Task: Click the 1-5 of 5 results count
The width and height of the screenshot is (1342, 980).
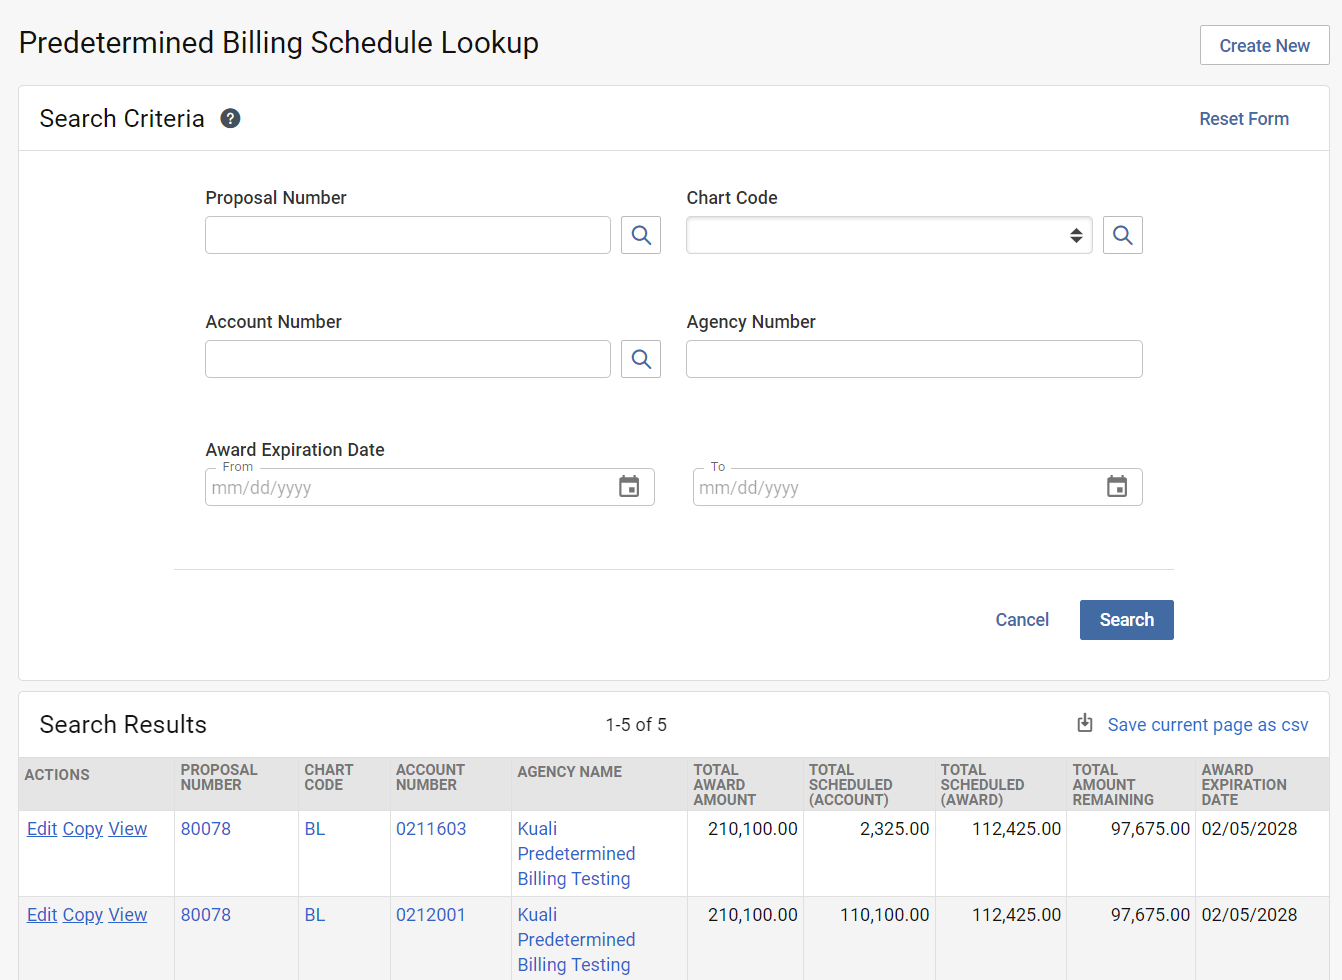Action: pyautogui.click(x=636, y=725)
